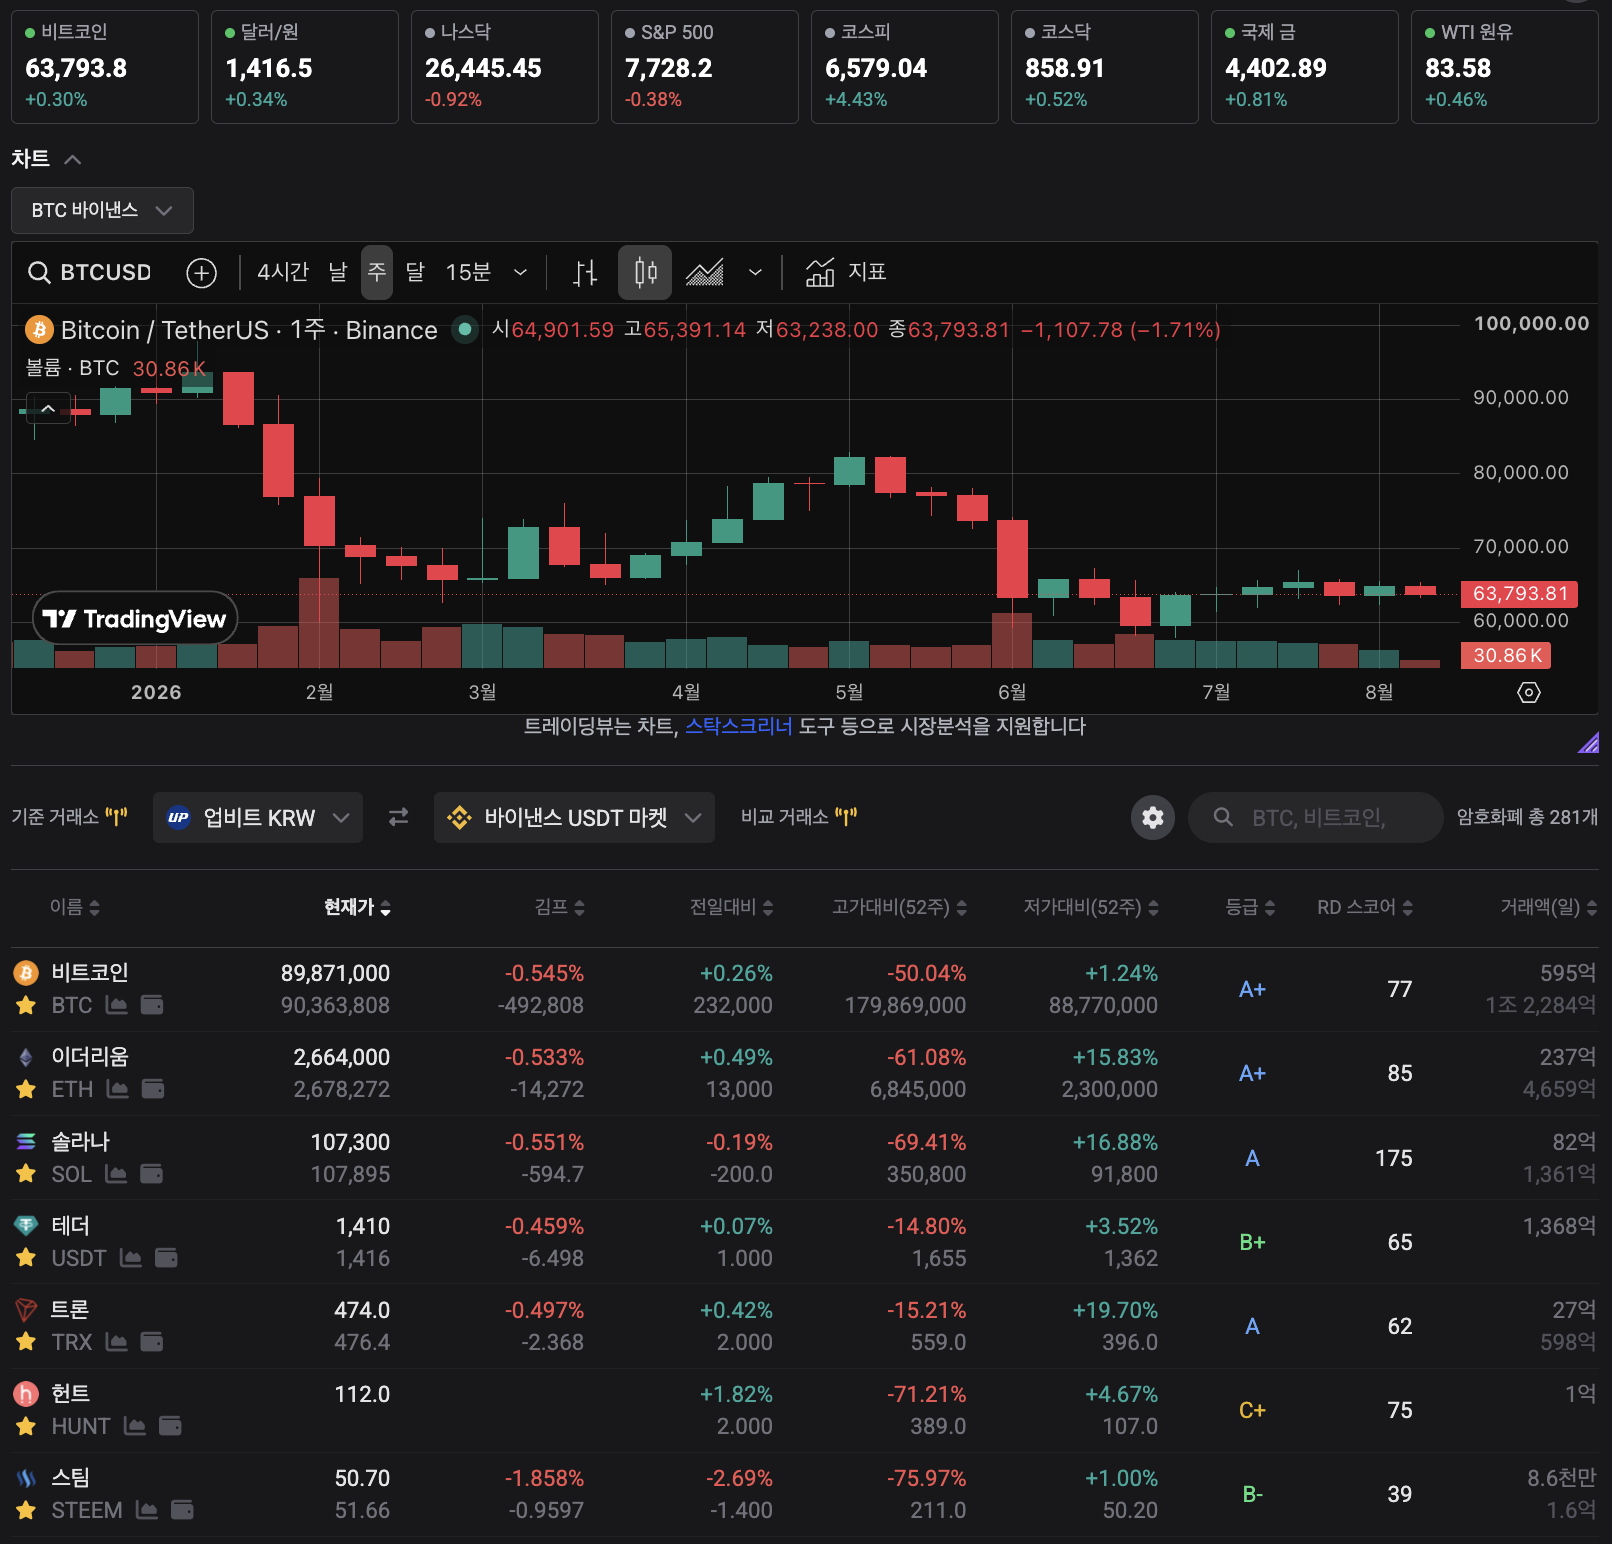The width and height of the screenshot is (1612, 1544).
Task: Focus the coin search field
Action: tap(1316, 818)
